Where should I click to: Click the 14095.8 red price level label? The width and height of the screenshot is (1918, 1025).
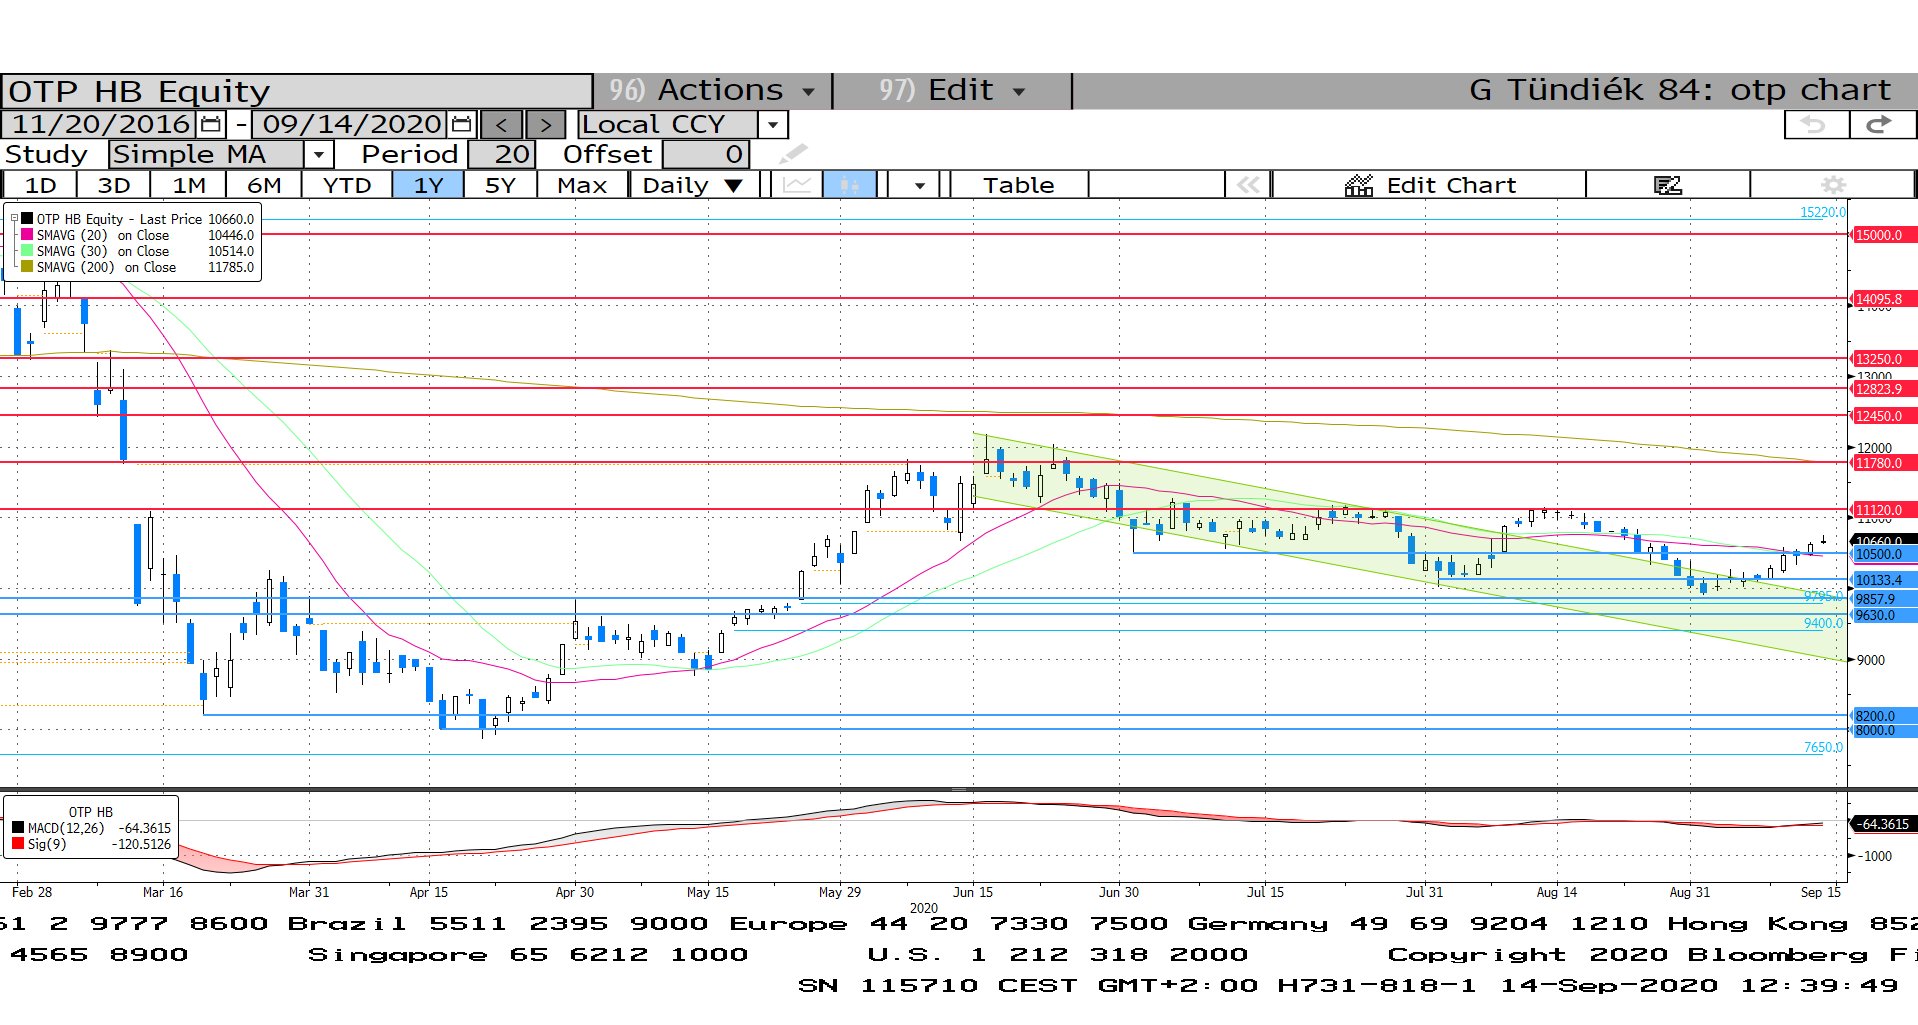coord(1883,299)
